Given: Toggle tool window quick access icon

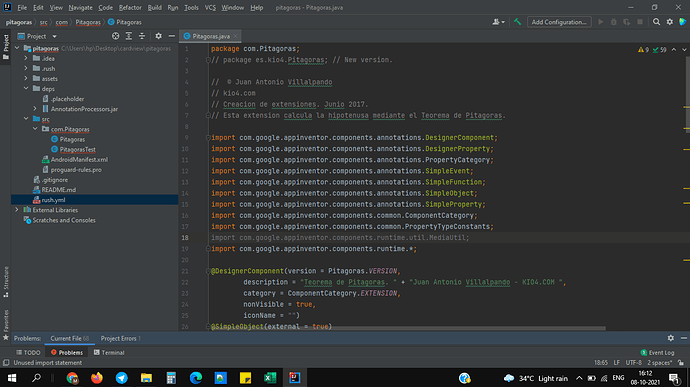Looking at the screenshot, I should (x=6, y=363).
